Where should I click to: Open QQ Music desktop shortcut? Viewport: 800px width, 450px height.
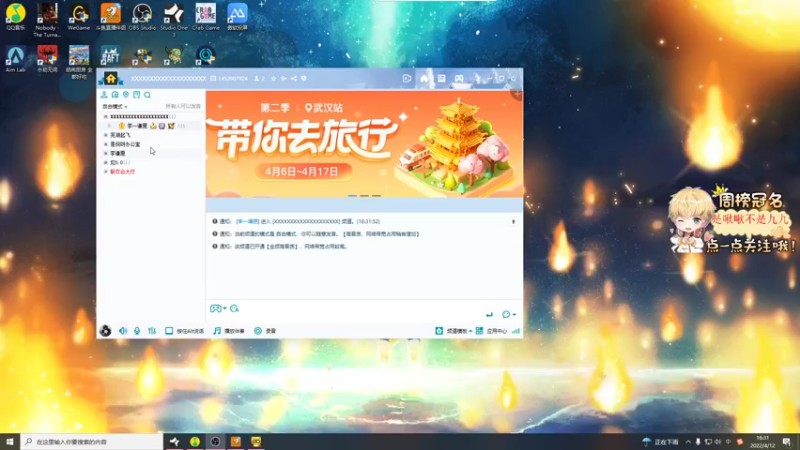(x=16, y=16)
